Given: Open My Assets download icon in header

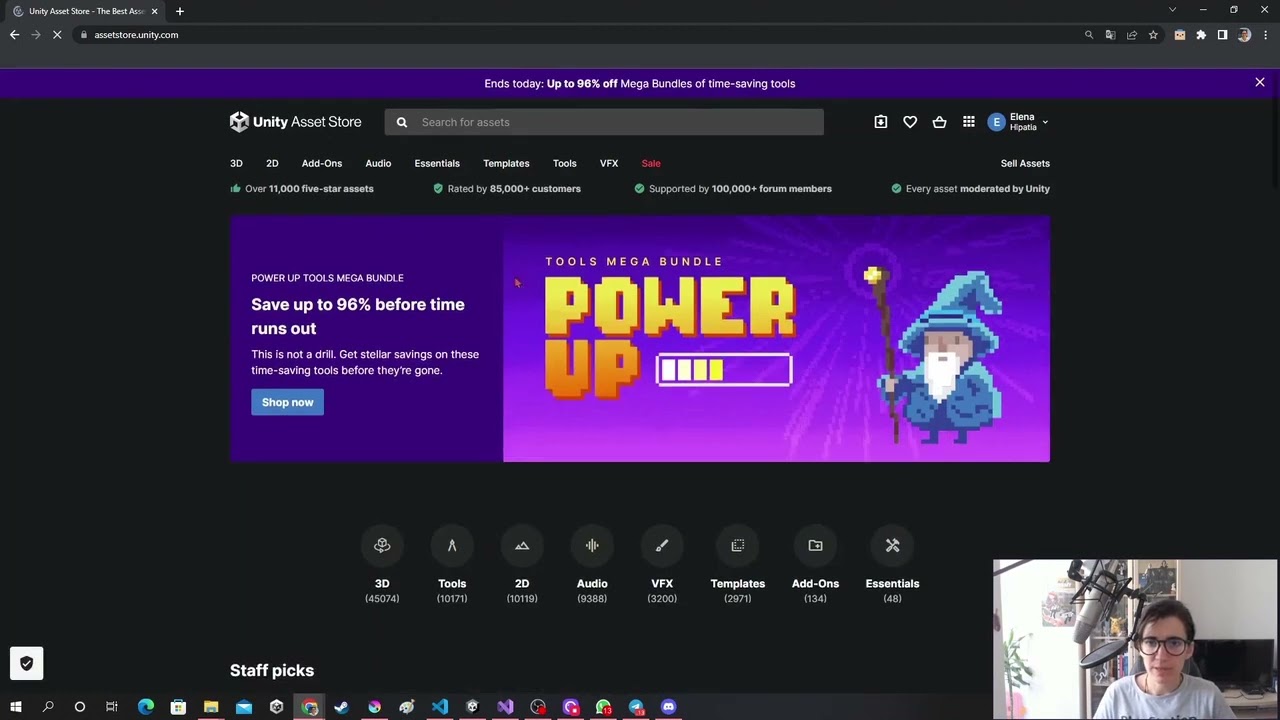Looking at the screenshot, I should (880, 122).
